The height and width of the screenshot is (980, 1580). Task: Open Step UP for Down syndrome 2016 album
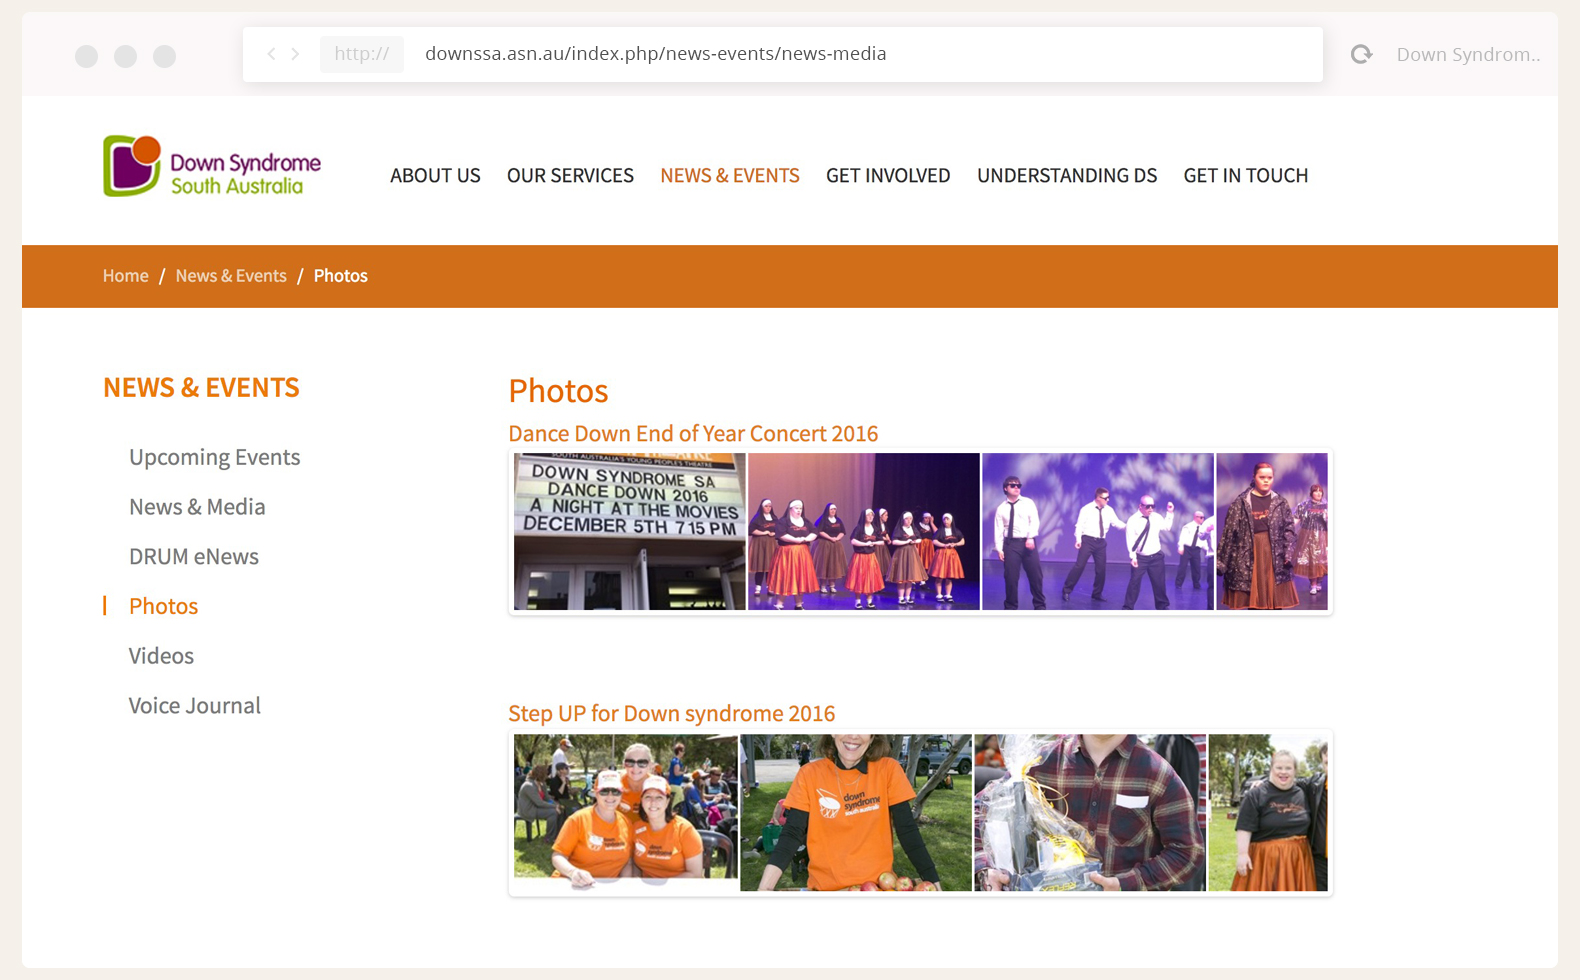tap(671, 714)
